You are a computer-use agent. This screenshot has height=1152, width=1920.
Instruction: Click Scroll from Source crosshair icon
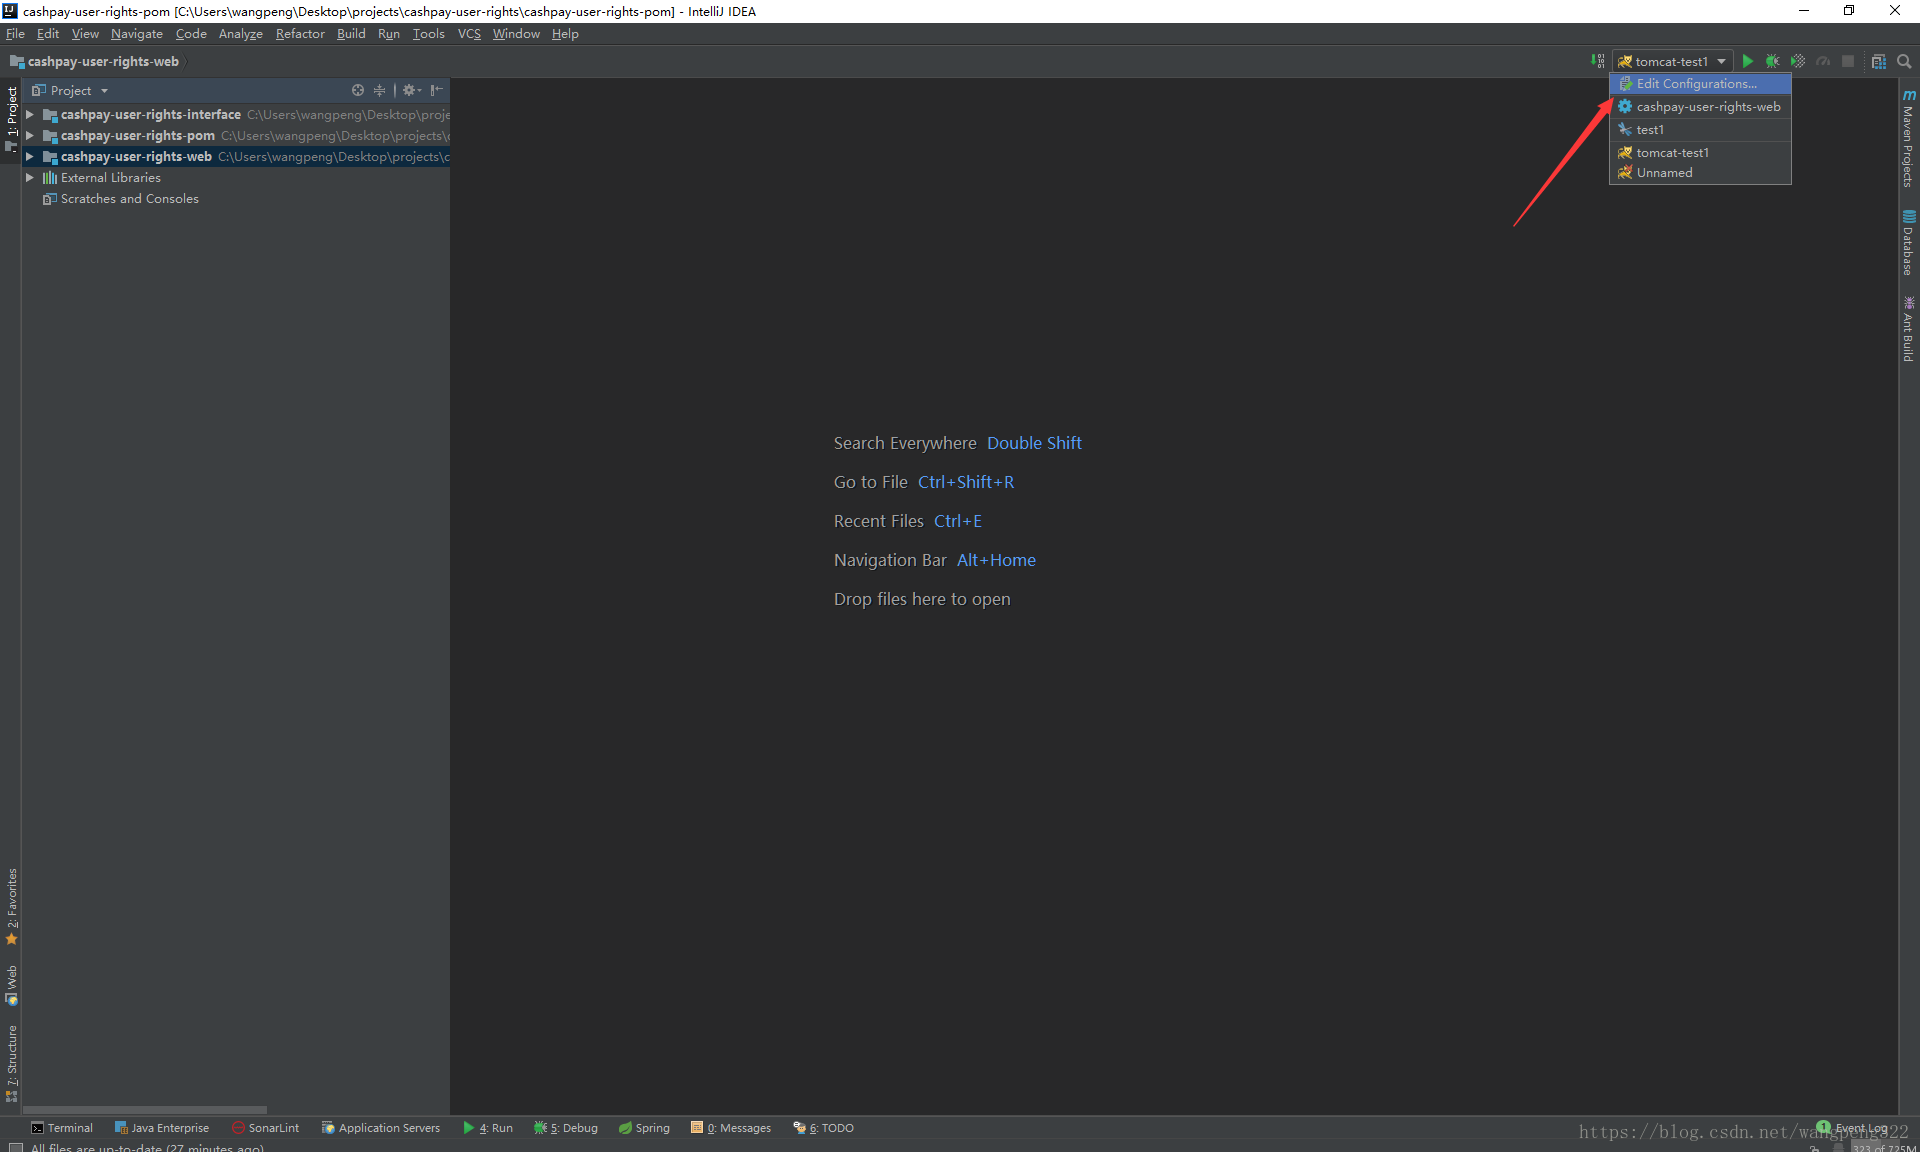click(358, 90)
